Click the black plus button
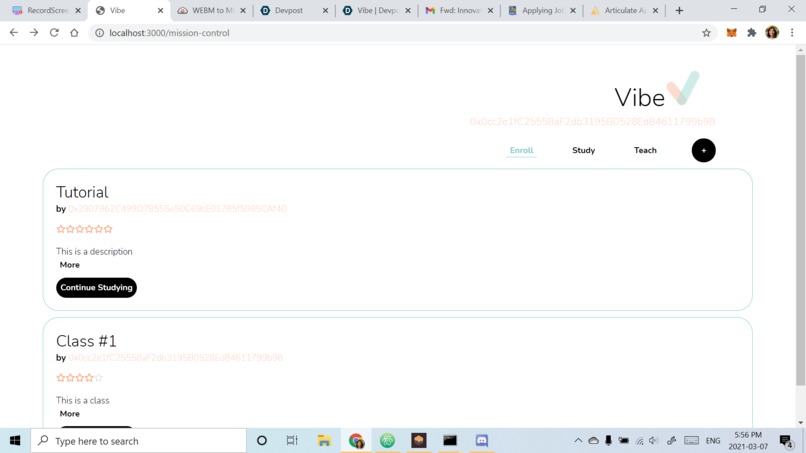Image resolution: width=806 pixels, height=453 pixels. (703, 150)
